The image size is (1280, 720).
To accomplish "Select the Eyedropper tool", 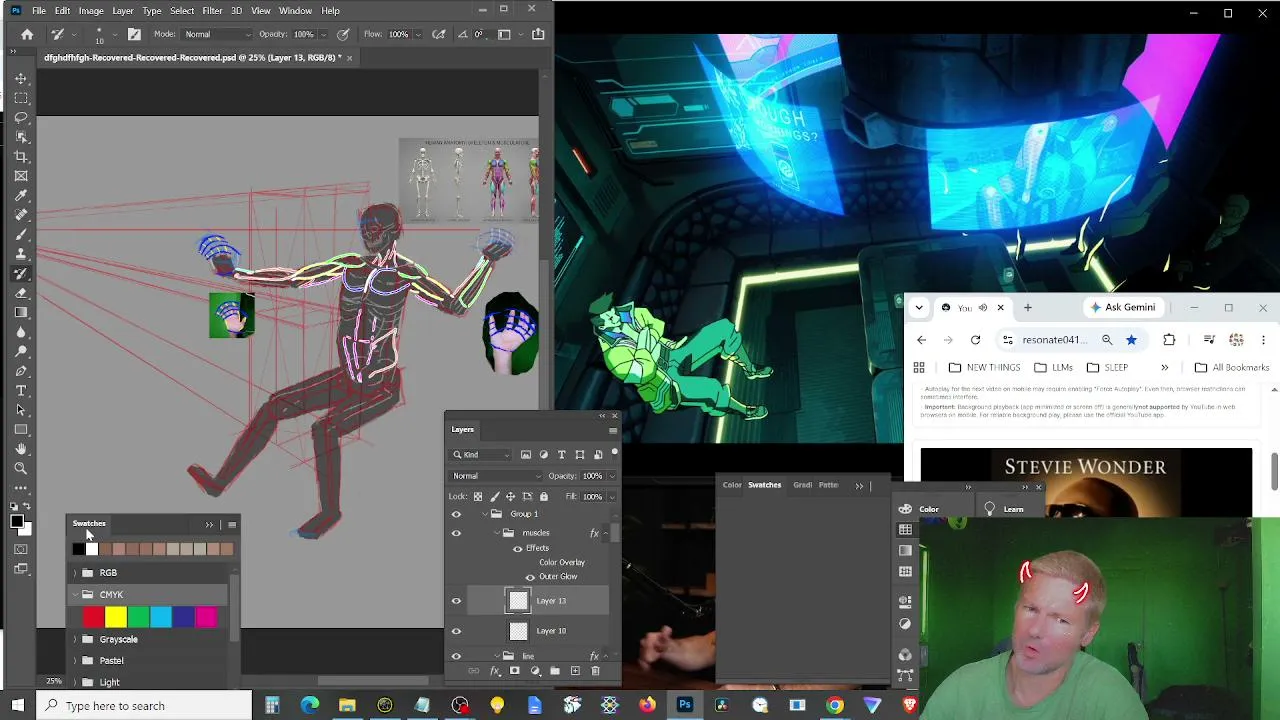I will coord(21,195).
